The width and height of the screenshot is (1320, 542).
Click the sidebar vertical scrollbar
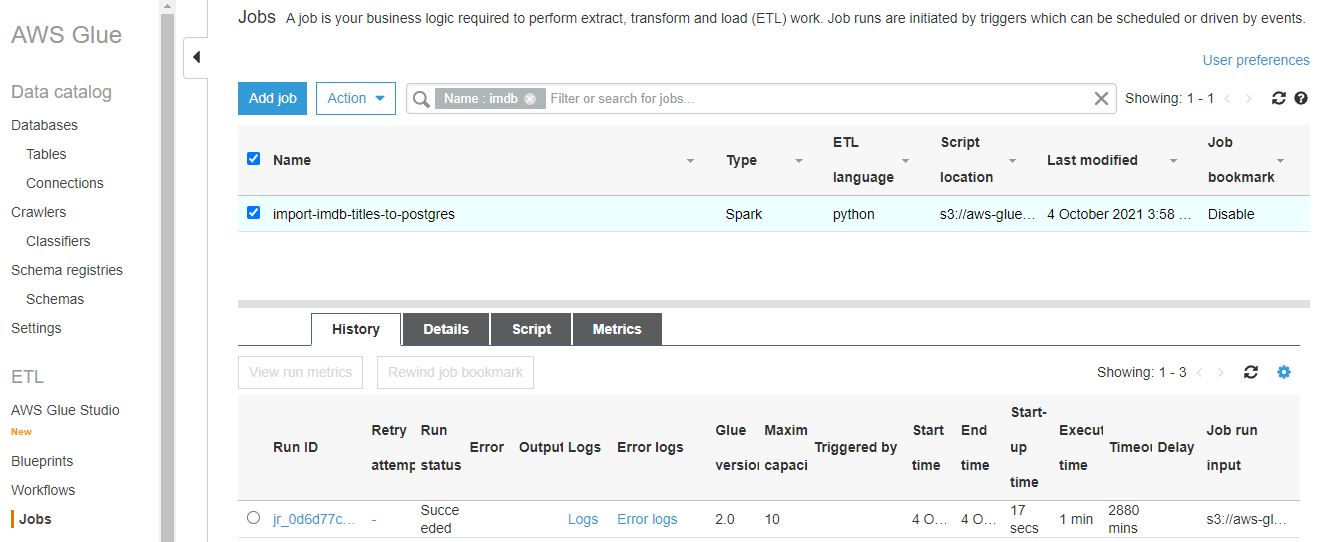(167, 271)
